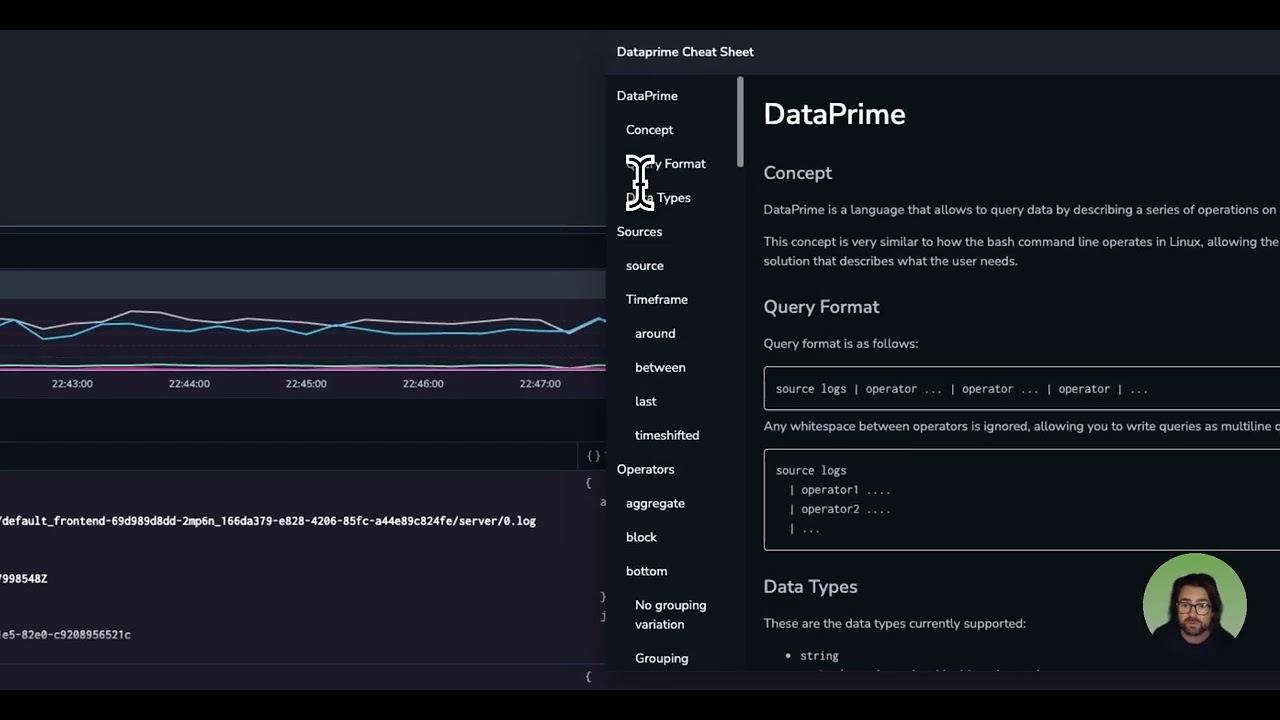
Task: Click the curly braces JSON column icon
Action: [594, 456]
